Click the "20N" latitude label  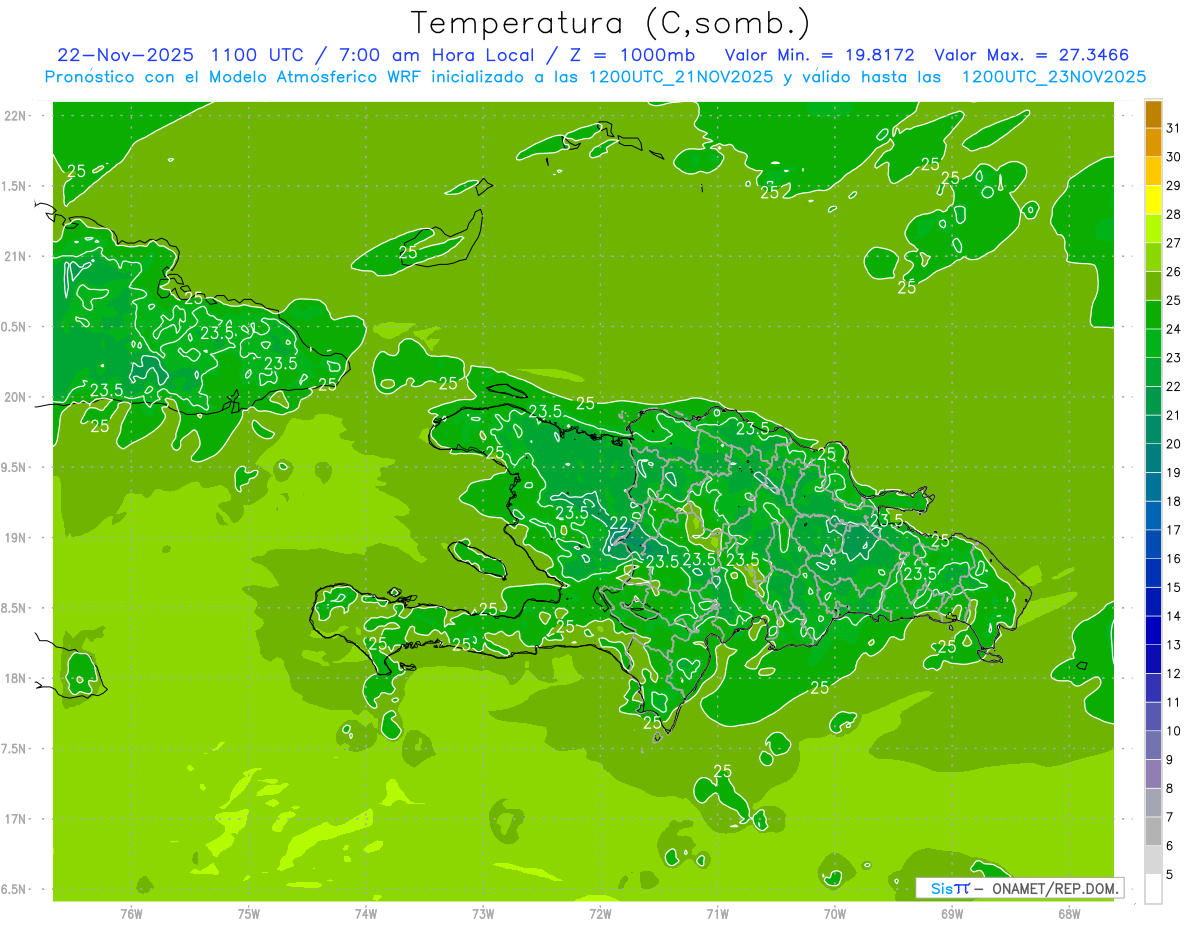15,397
